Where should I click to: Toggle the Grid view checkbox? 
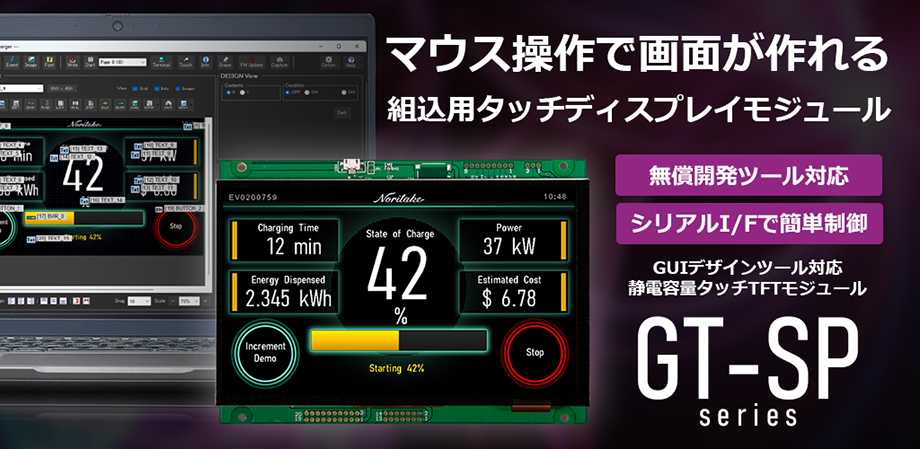tap(135, 89)
